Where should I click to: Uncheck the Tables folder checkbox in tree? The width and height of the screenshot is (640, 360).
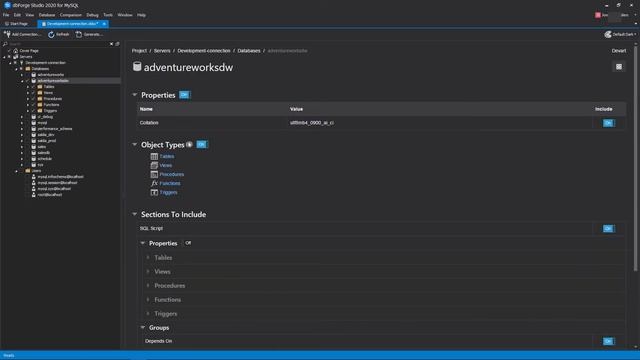click(33, 87)
